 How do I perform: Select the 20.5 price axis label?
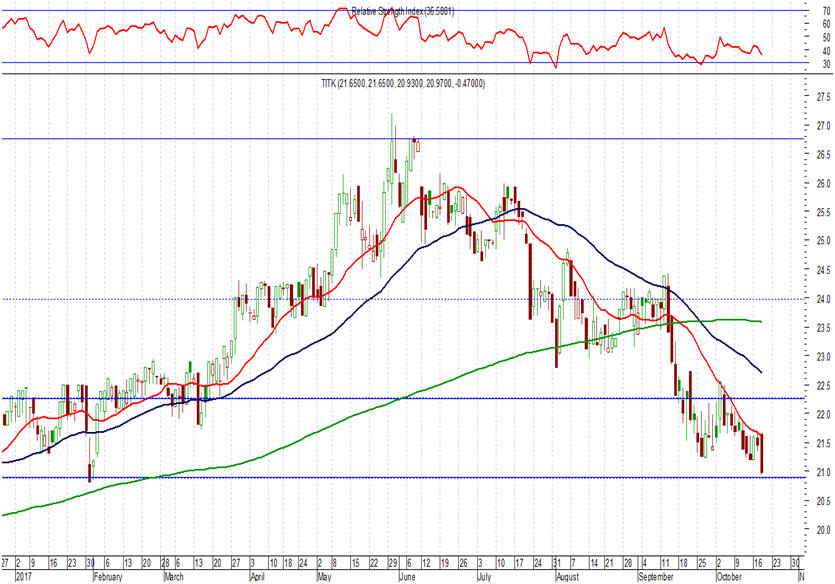pos(823,501)
